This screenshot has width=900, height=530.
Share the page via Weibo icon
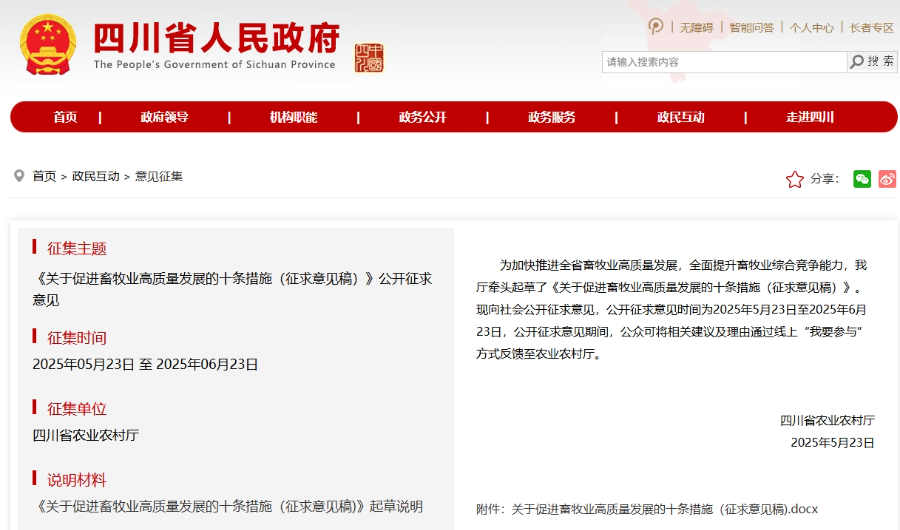click(x=888, y=179)
